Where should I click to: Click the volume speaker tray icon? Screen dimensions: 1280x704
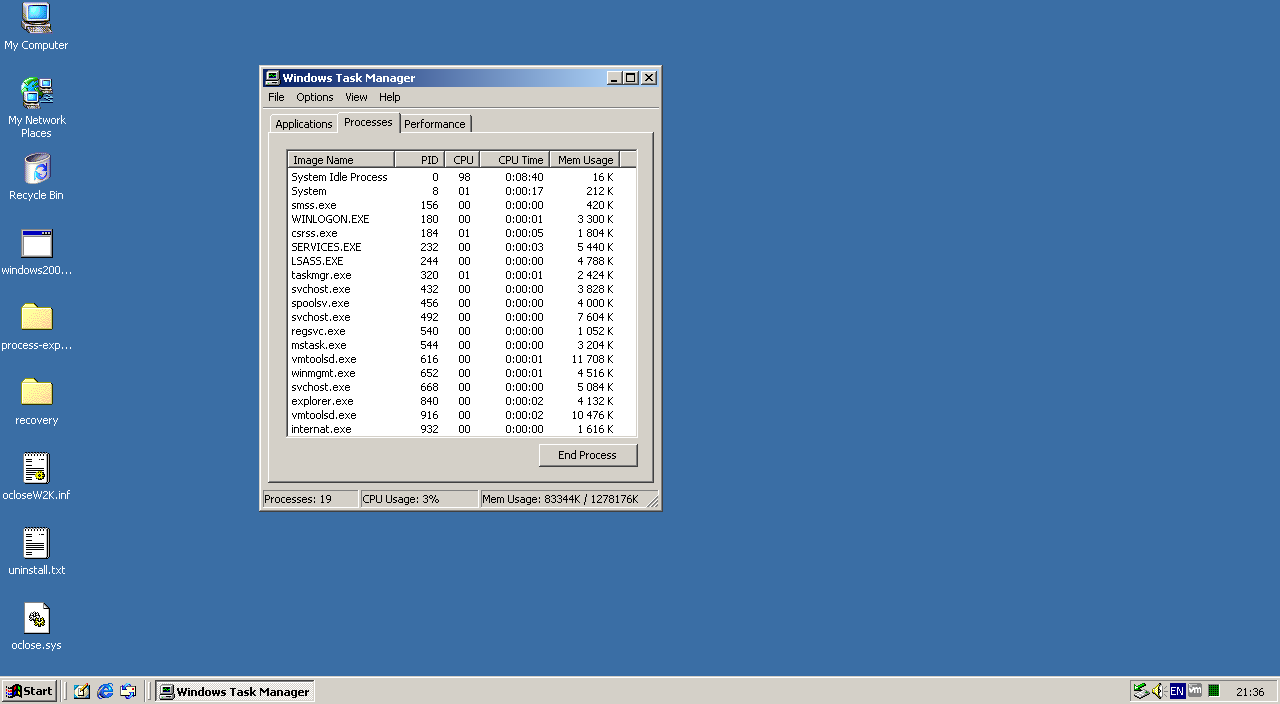click(1158, 691)
